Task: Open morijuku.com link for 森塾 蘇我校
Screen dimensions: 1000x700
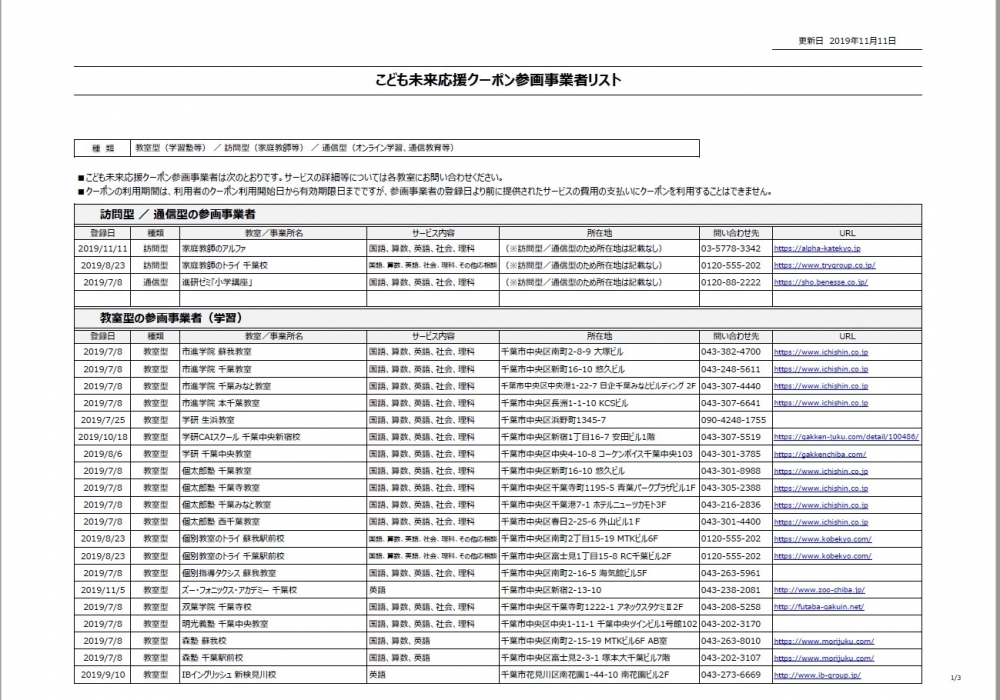Action: (824, 641)
